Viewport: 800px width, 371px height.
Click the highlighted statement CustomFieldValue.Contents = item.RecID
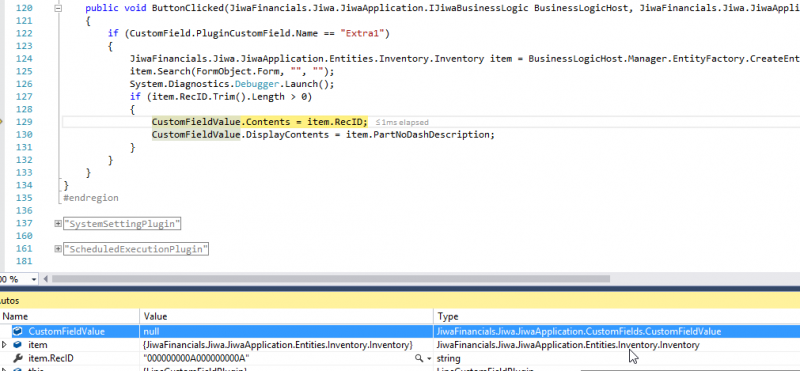[x=259, y=122]
